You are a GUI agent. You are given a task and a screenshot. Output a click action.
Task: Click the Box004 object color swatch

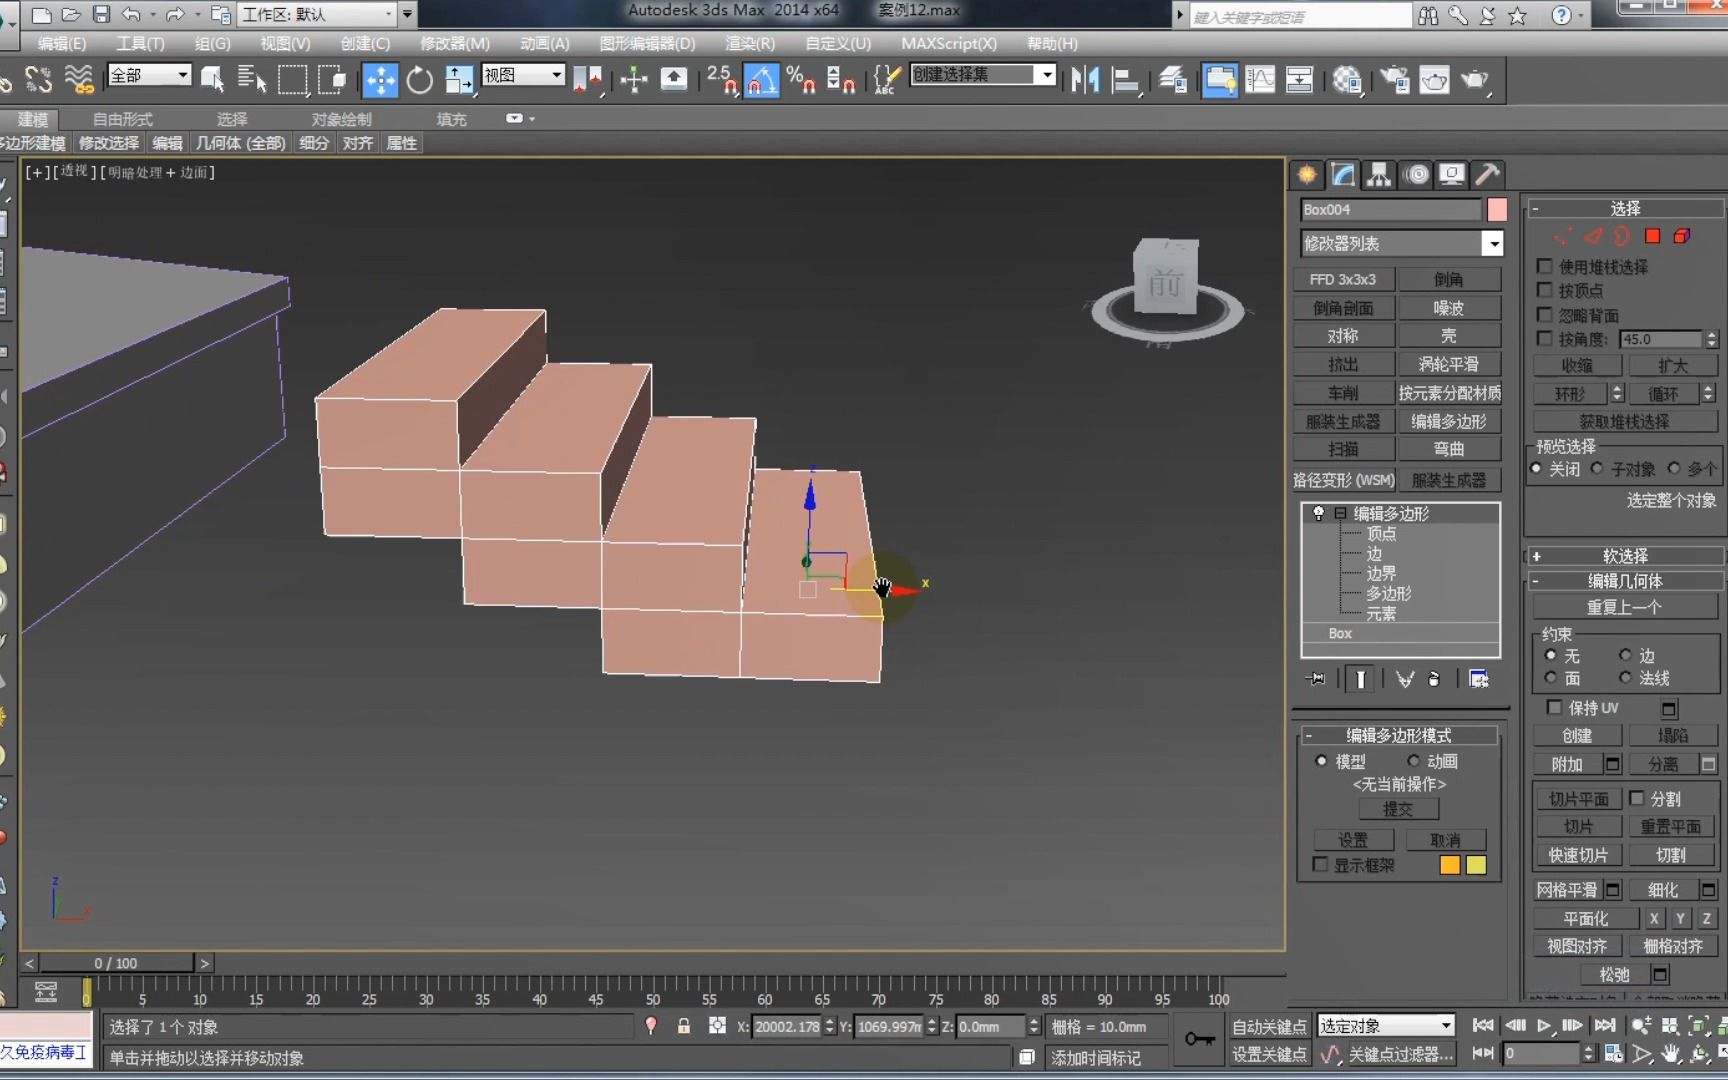coord(1497,210)
